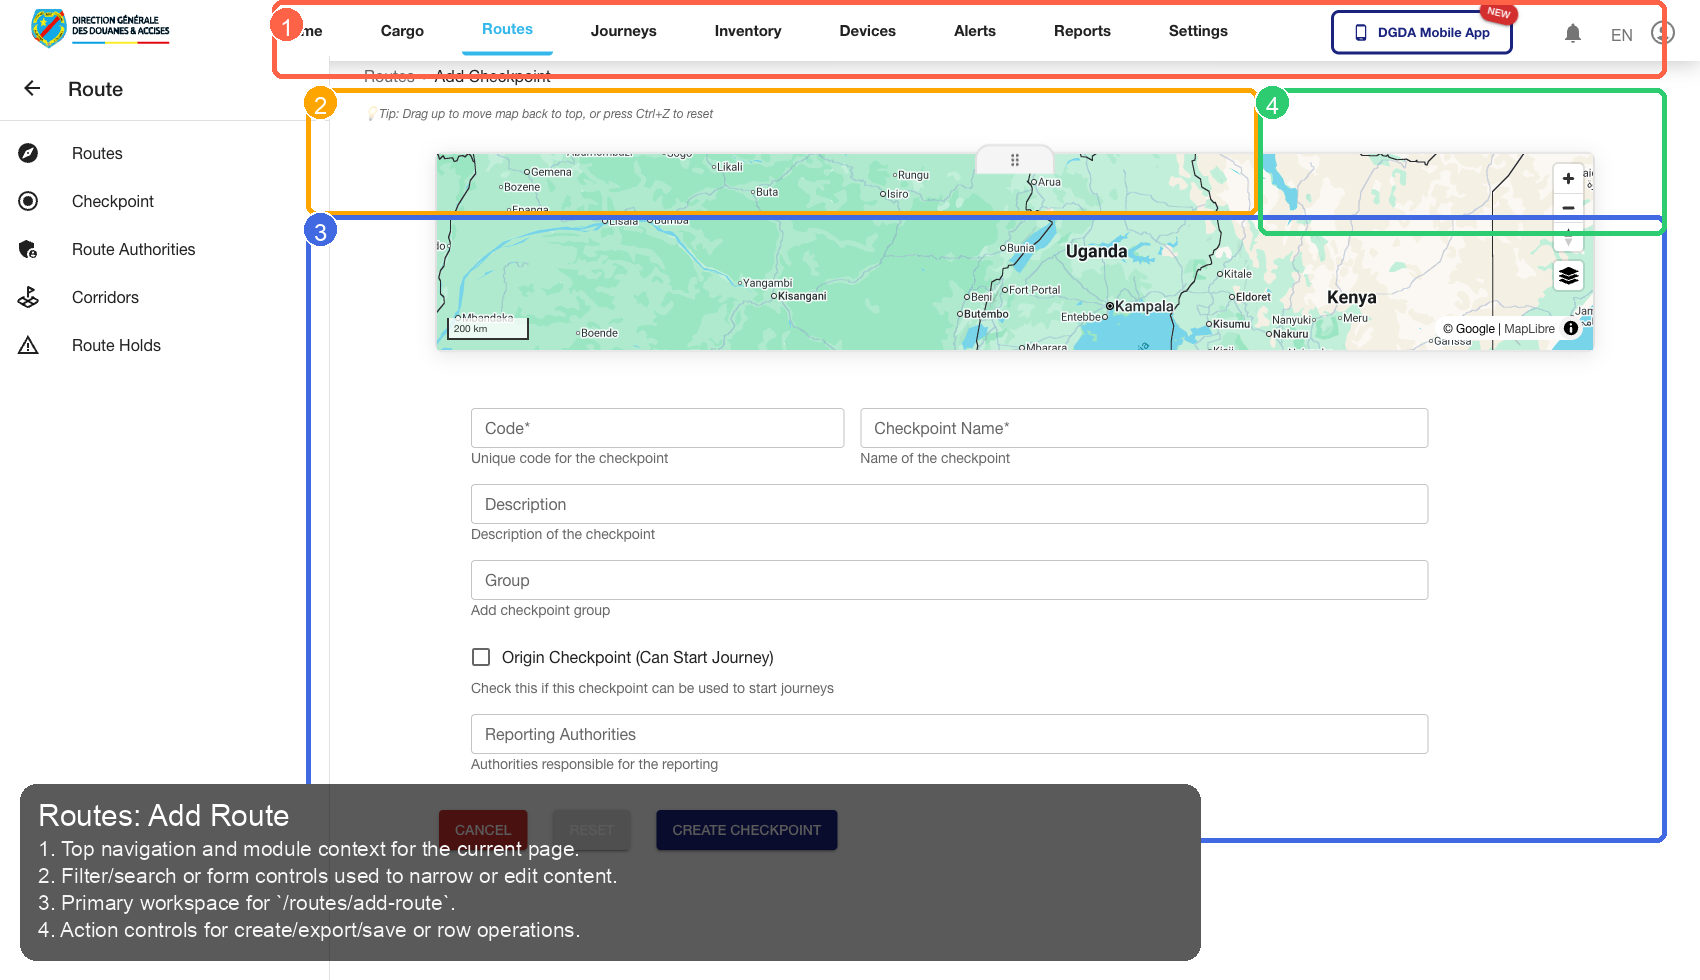Select the Checkpoint sidebar icon

click(28, 201)
